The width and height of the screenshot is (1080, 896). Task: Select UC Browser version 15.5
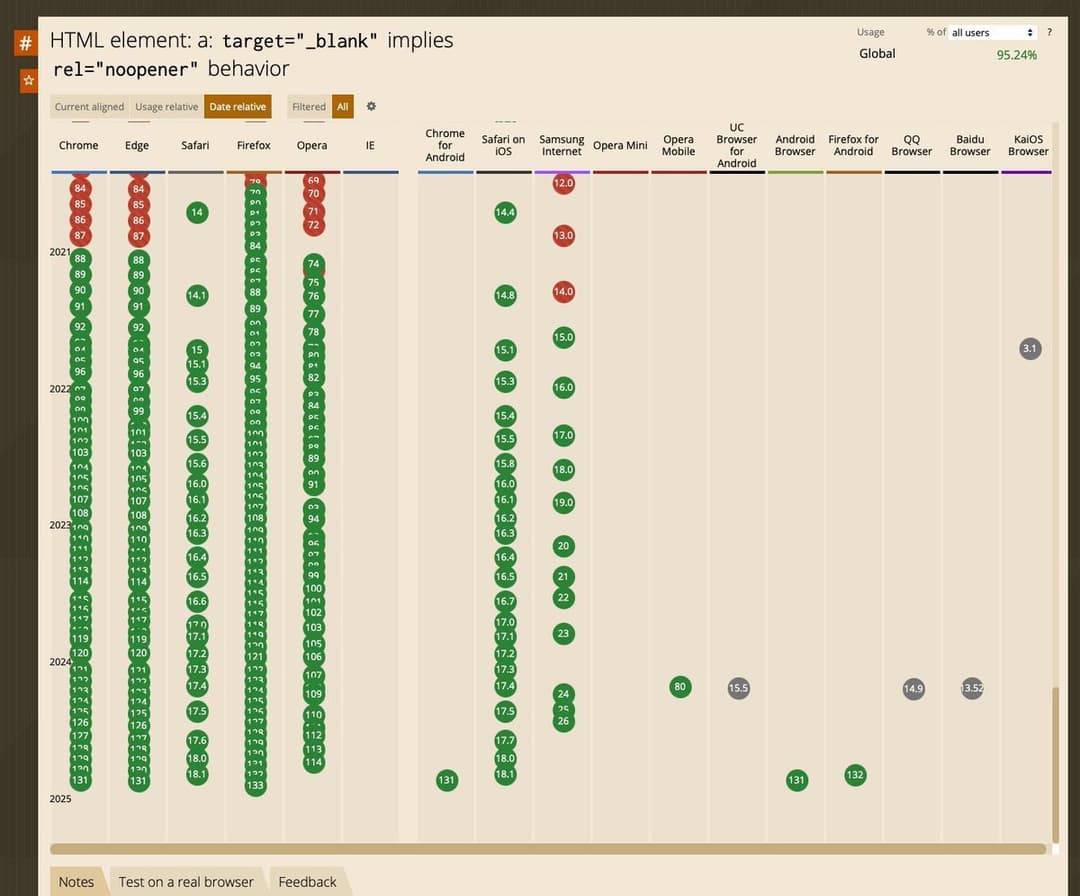(x=738, y=688)
